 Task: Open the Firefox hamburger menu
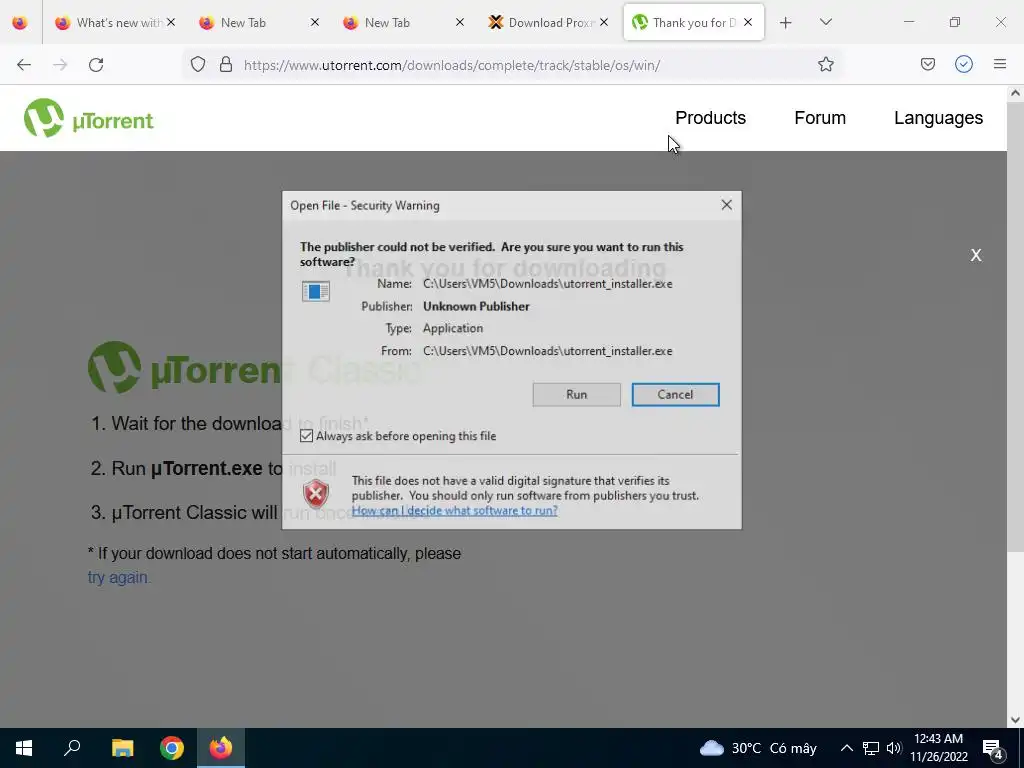pyautogui.click(x=1000, y=64)
